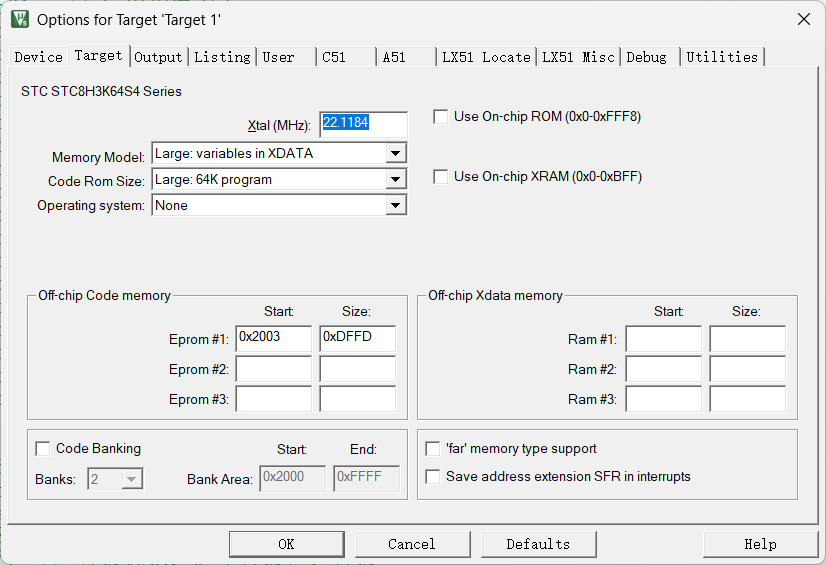Image resolution: width=826 pixels, height=565 pixels.
Task: Switch to the Device tab
Action: [x=38, y=57]
